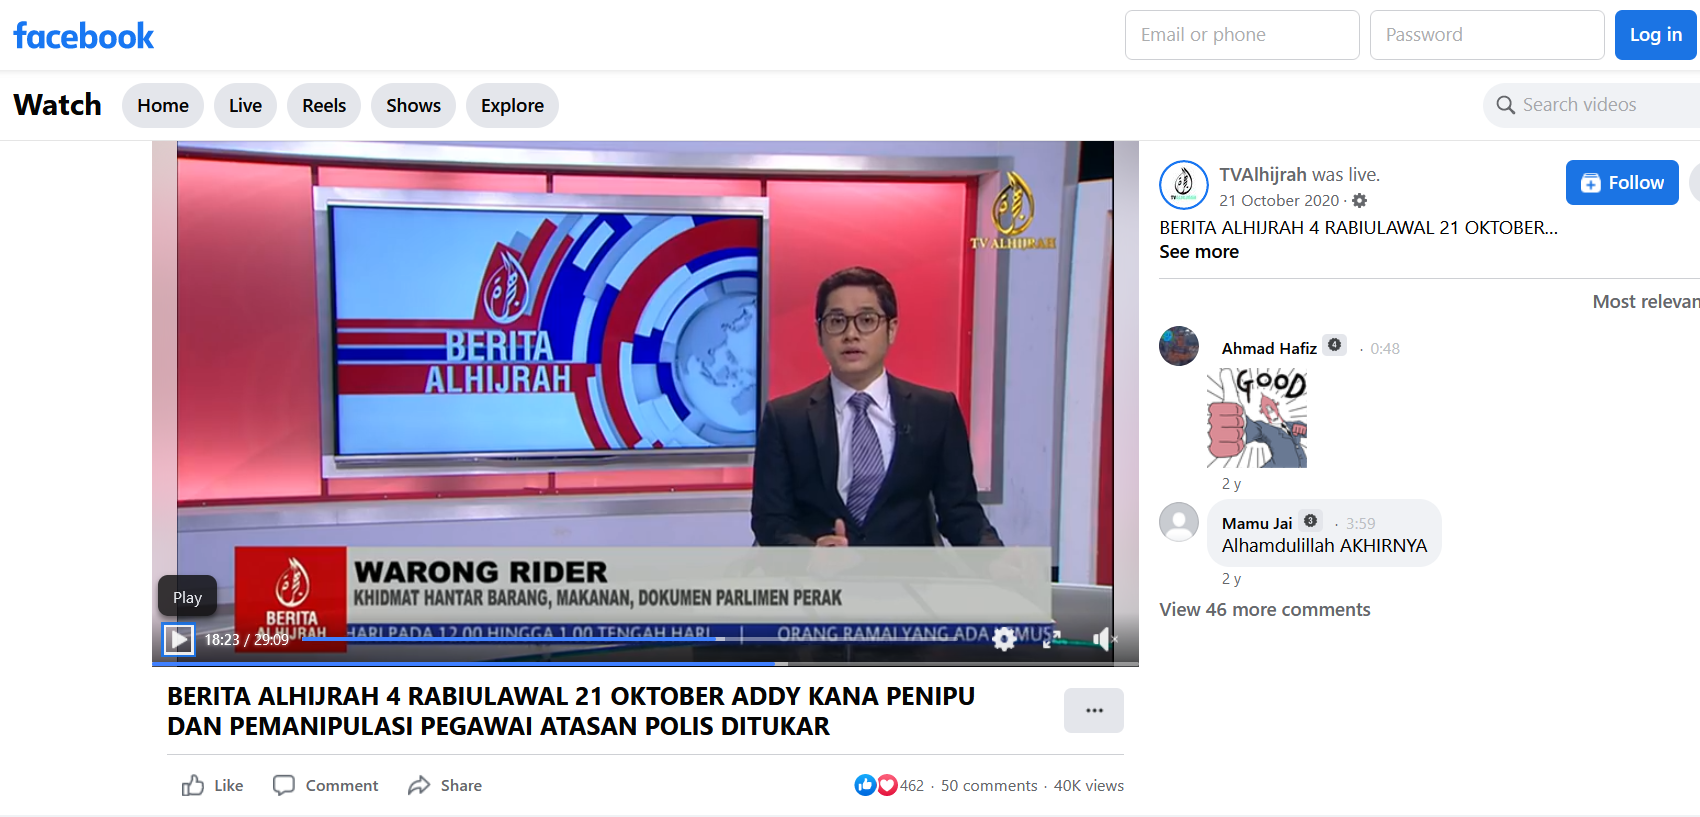1700x817 pixels.
Task: Open TVAlhijrah profile picture
Action: click(1183, 185)
